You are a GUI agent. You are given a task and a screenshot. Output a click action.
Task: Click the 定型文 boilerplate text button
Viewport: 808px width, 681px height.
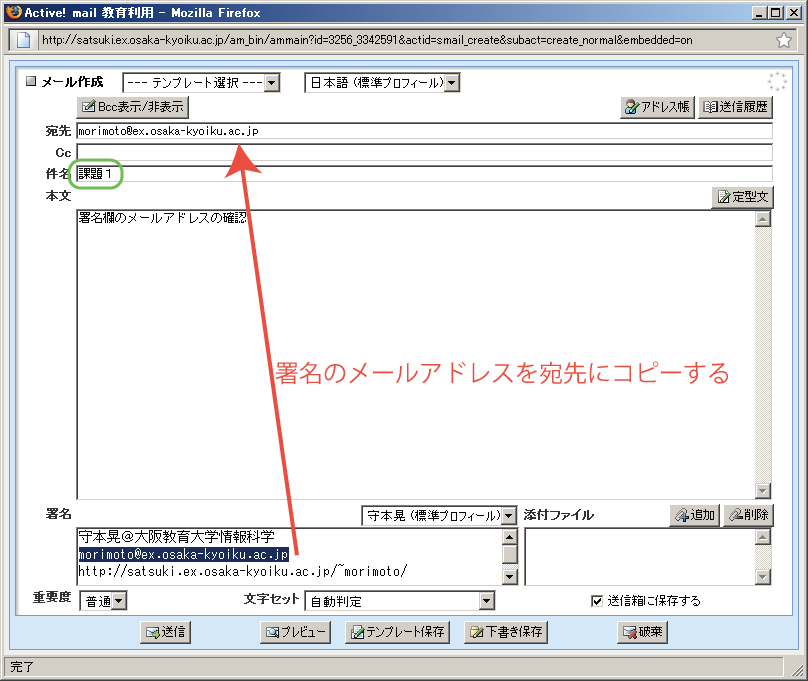(x=742, y=197)
